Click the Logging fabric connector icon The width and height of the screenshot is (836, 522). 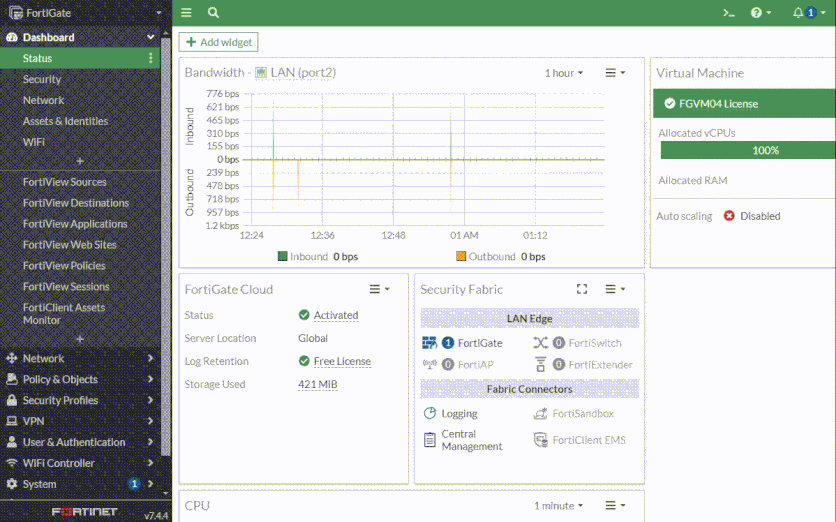430,413
